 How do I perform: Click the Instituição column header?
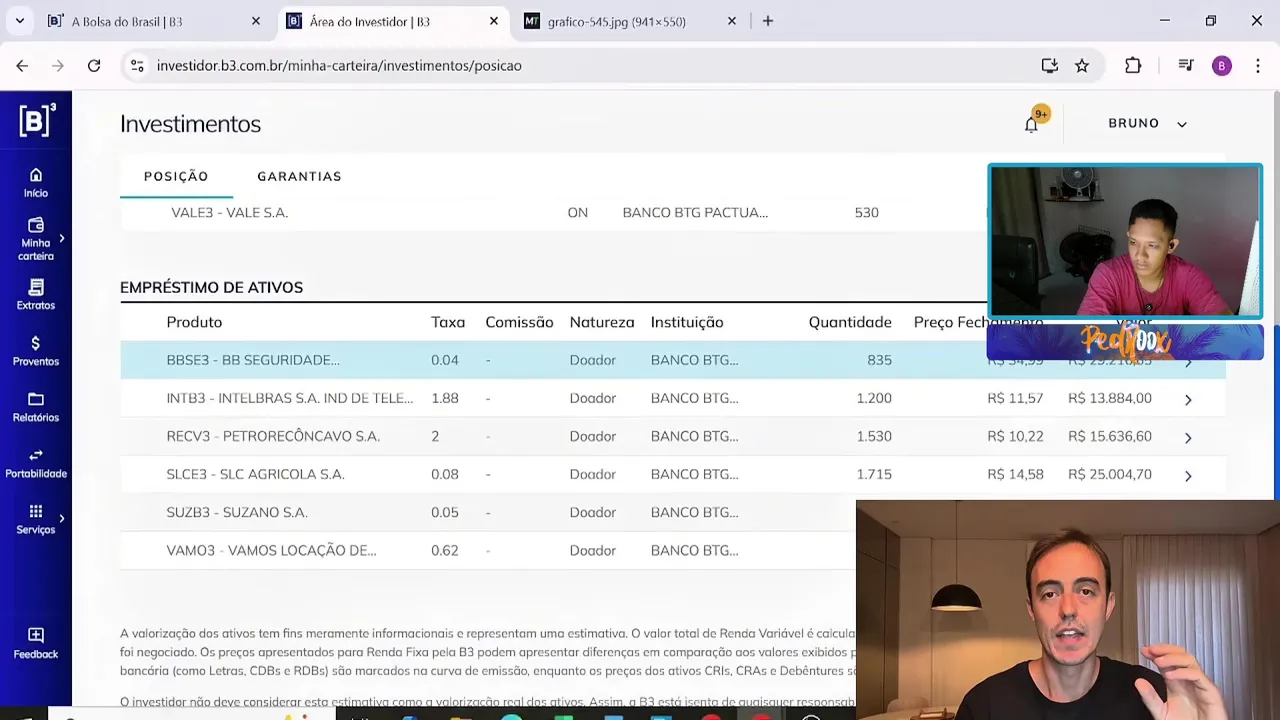point(687,322)
